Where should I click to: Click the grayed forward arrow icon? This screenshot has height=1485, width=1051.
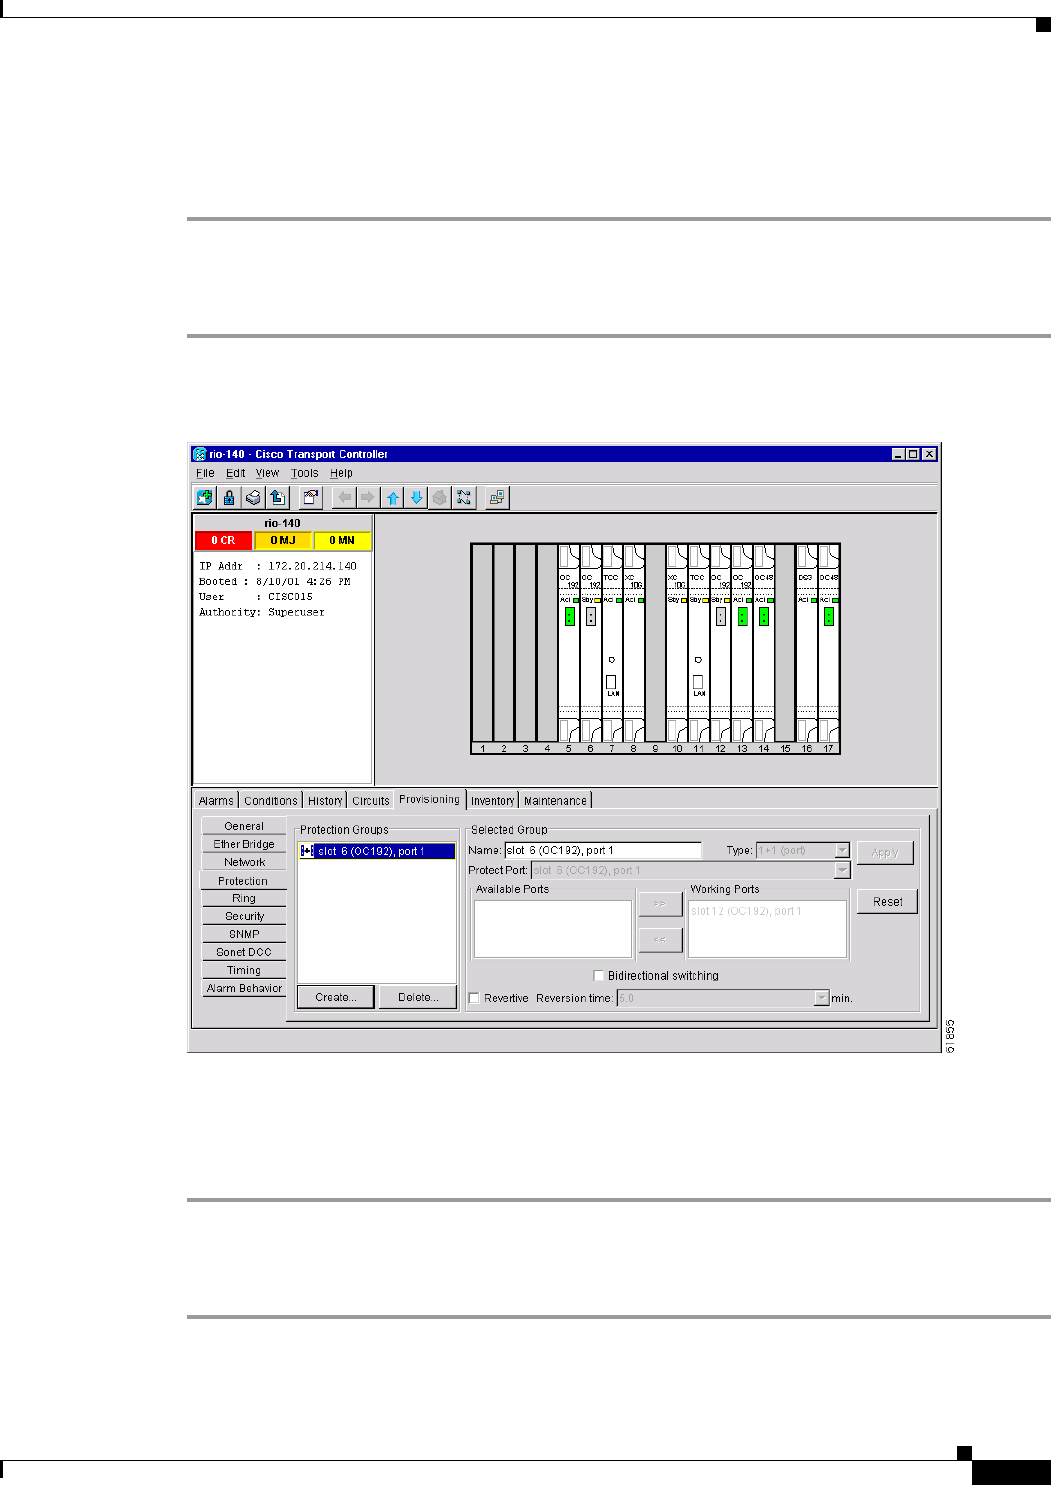click(368, 497)
